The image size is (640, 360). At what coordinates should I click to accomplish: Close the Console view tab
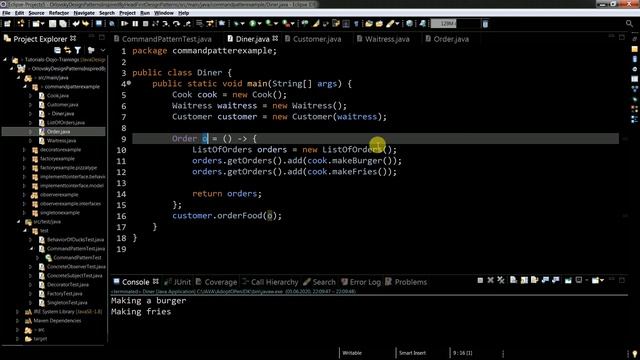(x=156, y=282)
